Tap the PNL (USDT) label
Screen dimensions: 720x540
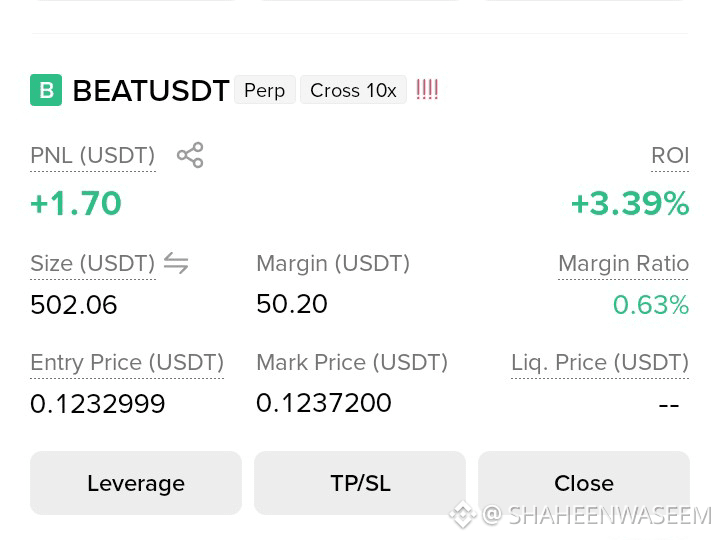93,156
